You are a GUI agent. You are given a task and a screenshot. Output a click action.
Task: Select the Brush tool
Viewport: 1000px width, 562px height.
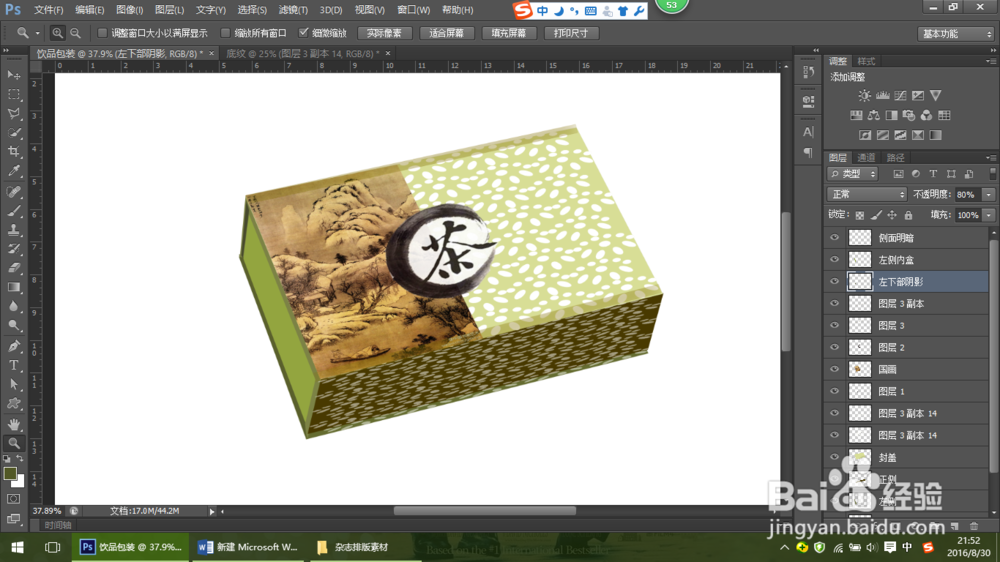[13, 211]
